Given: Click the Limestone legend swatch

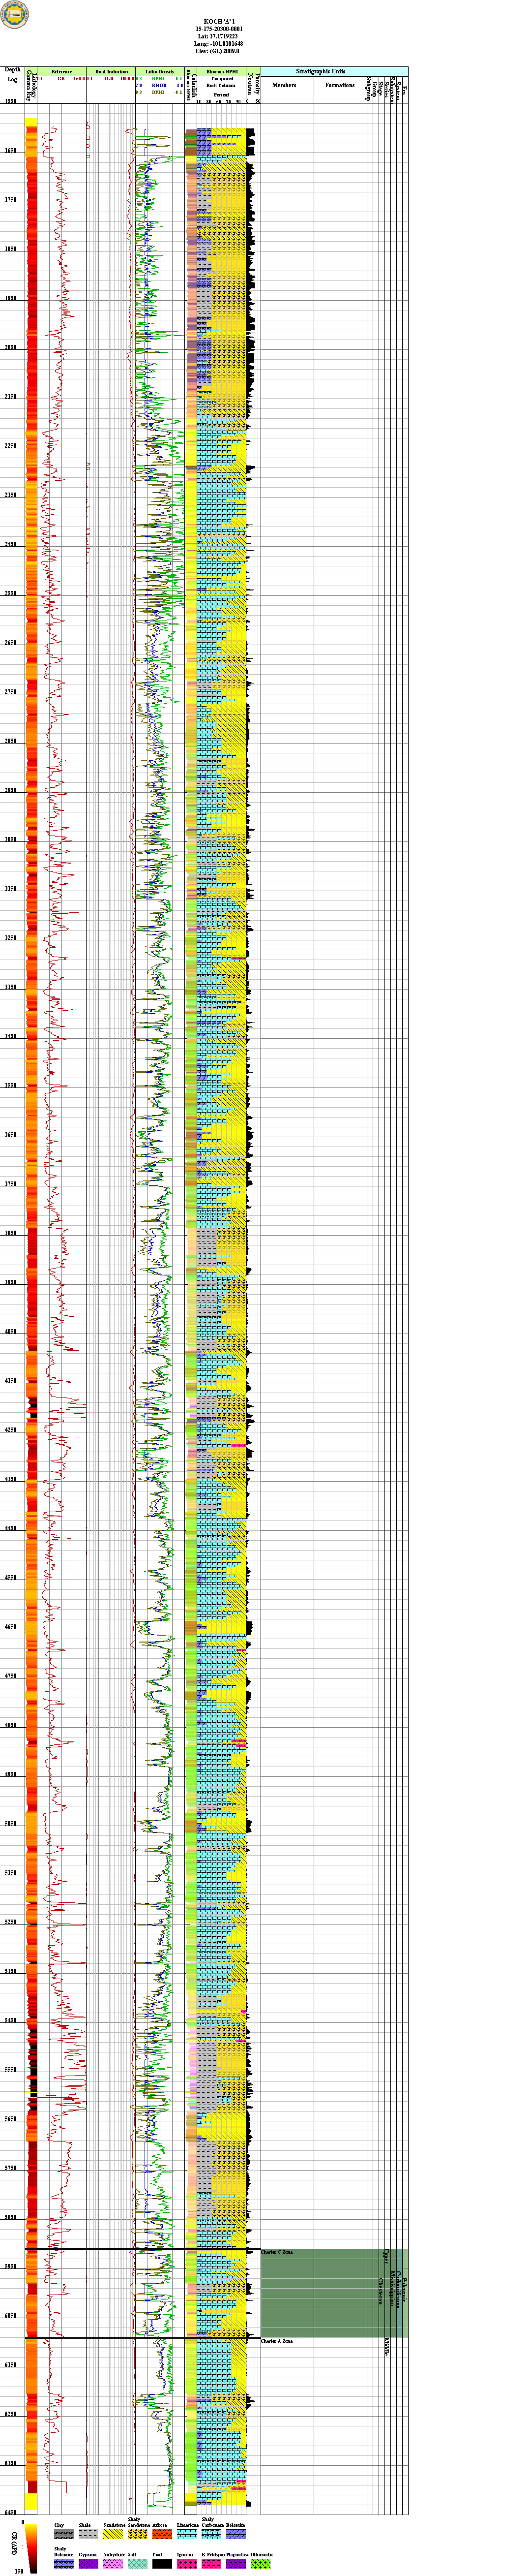Looking at the screenshot, I should [187, 2534].
